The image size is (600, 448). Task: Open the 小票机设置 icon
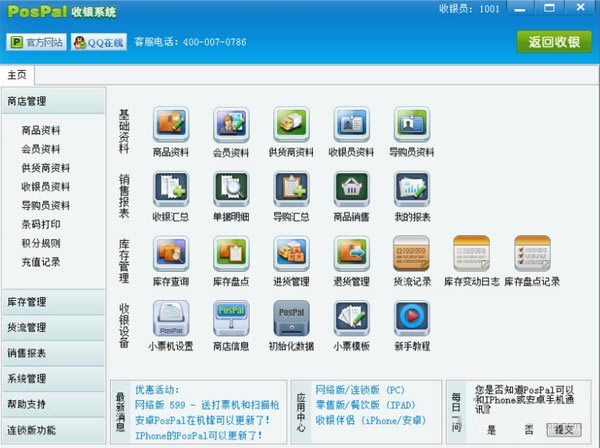[x=170, y=320]
